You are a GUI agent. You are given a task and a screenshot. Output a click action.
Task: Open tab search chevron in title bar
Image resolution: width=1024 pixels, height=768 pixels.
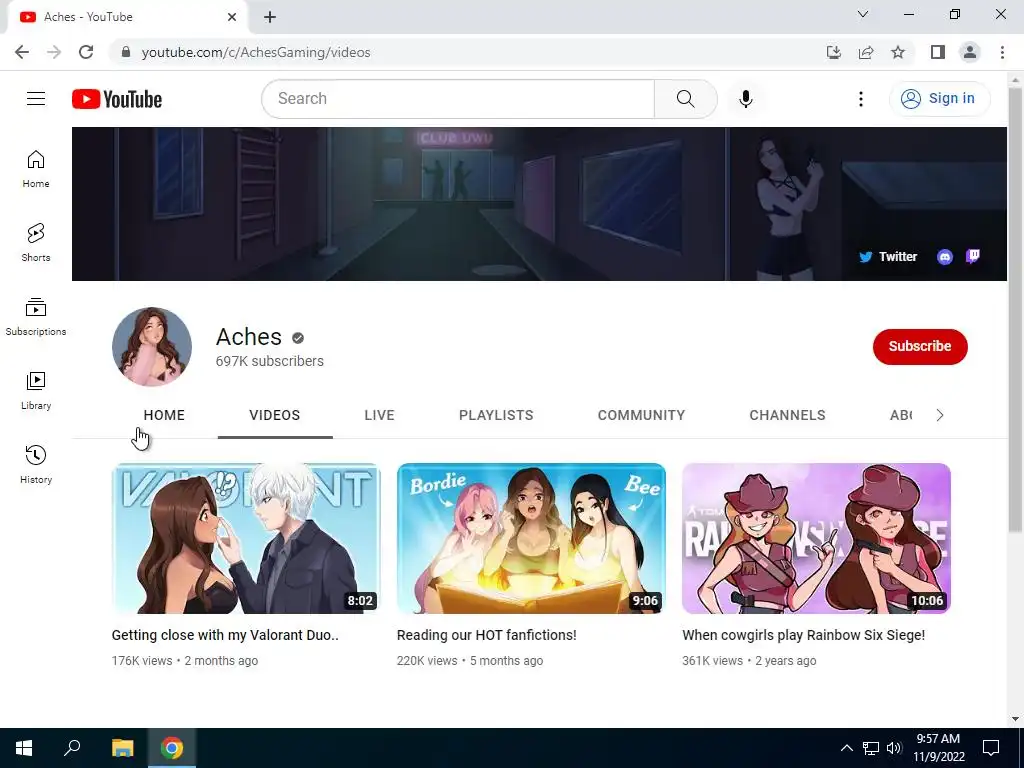[863, 14]
